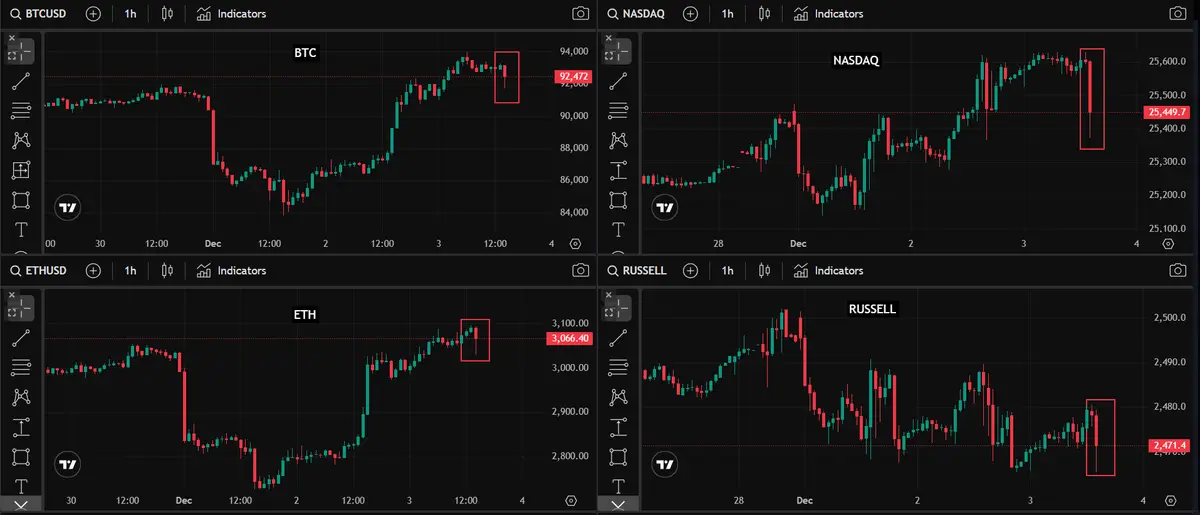Screen dimensions: 1200x515
Task: Click the 2,471.4 current price label
Action: tap(1169, 445)
